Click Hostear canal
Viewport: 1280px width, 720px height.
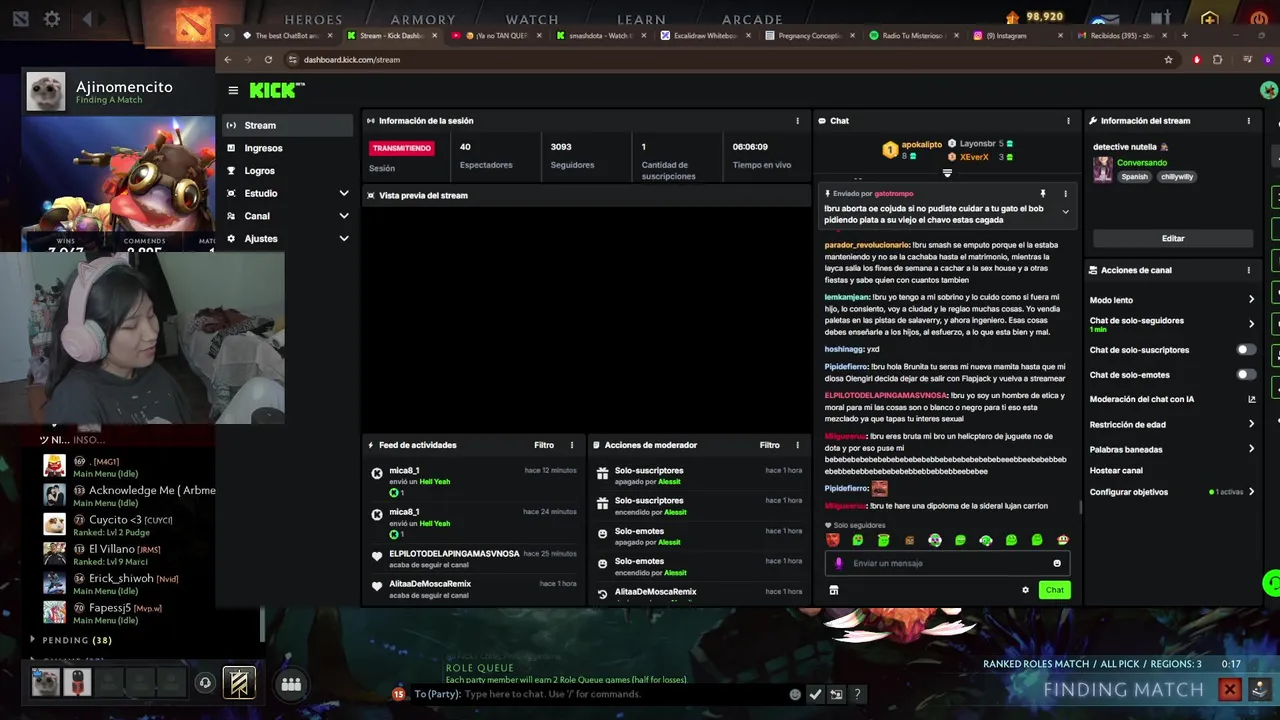coord(1116,470)
